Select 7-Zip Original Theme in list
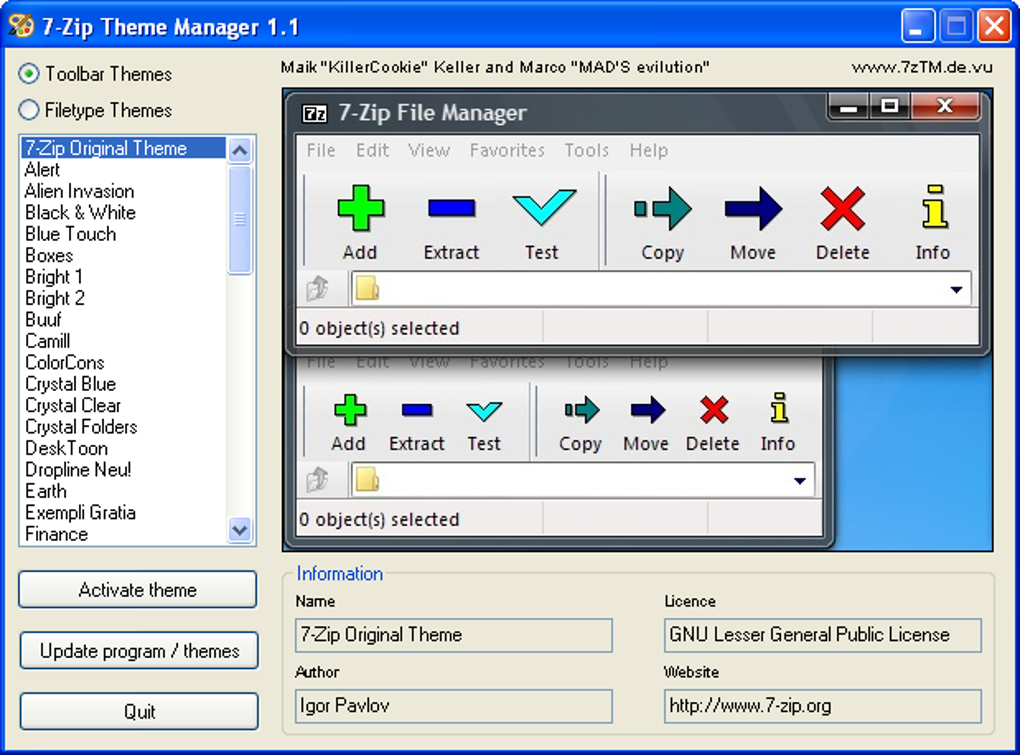Viewport: 1020px width, 755px height. (124, 148)
